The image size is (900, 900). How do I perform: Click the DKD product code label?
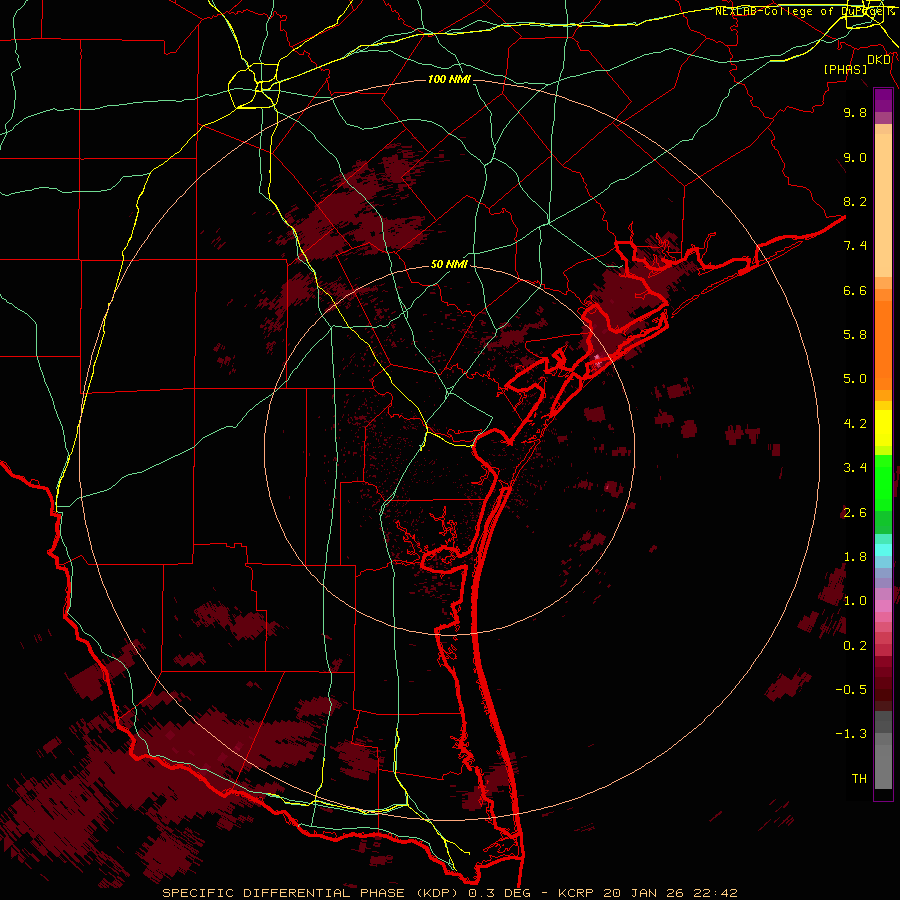[x=879, y=60]
